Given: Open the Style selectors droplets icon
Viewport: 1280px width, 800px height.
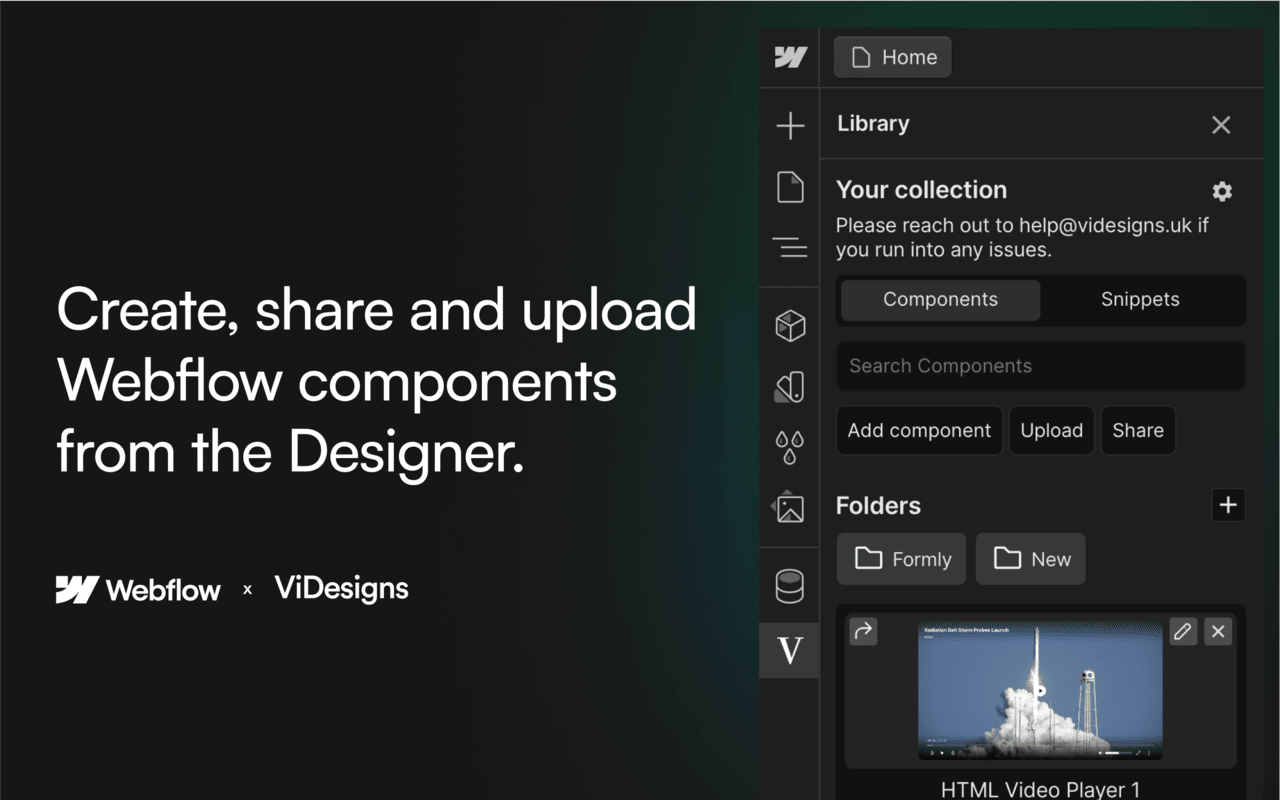Looking at the screenshot, I should (790, 447).
